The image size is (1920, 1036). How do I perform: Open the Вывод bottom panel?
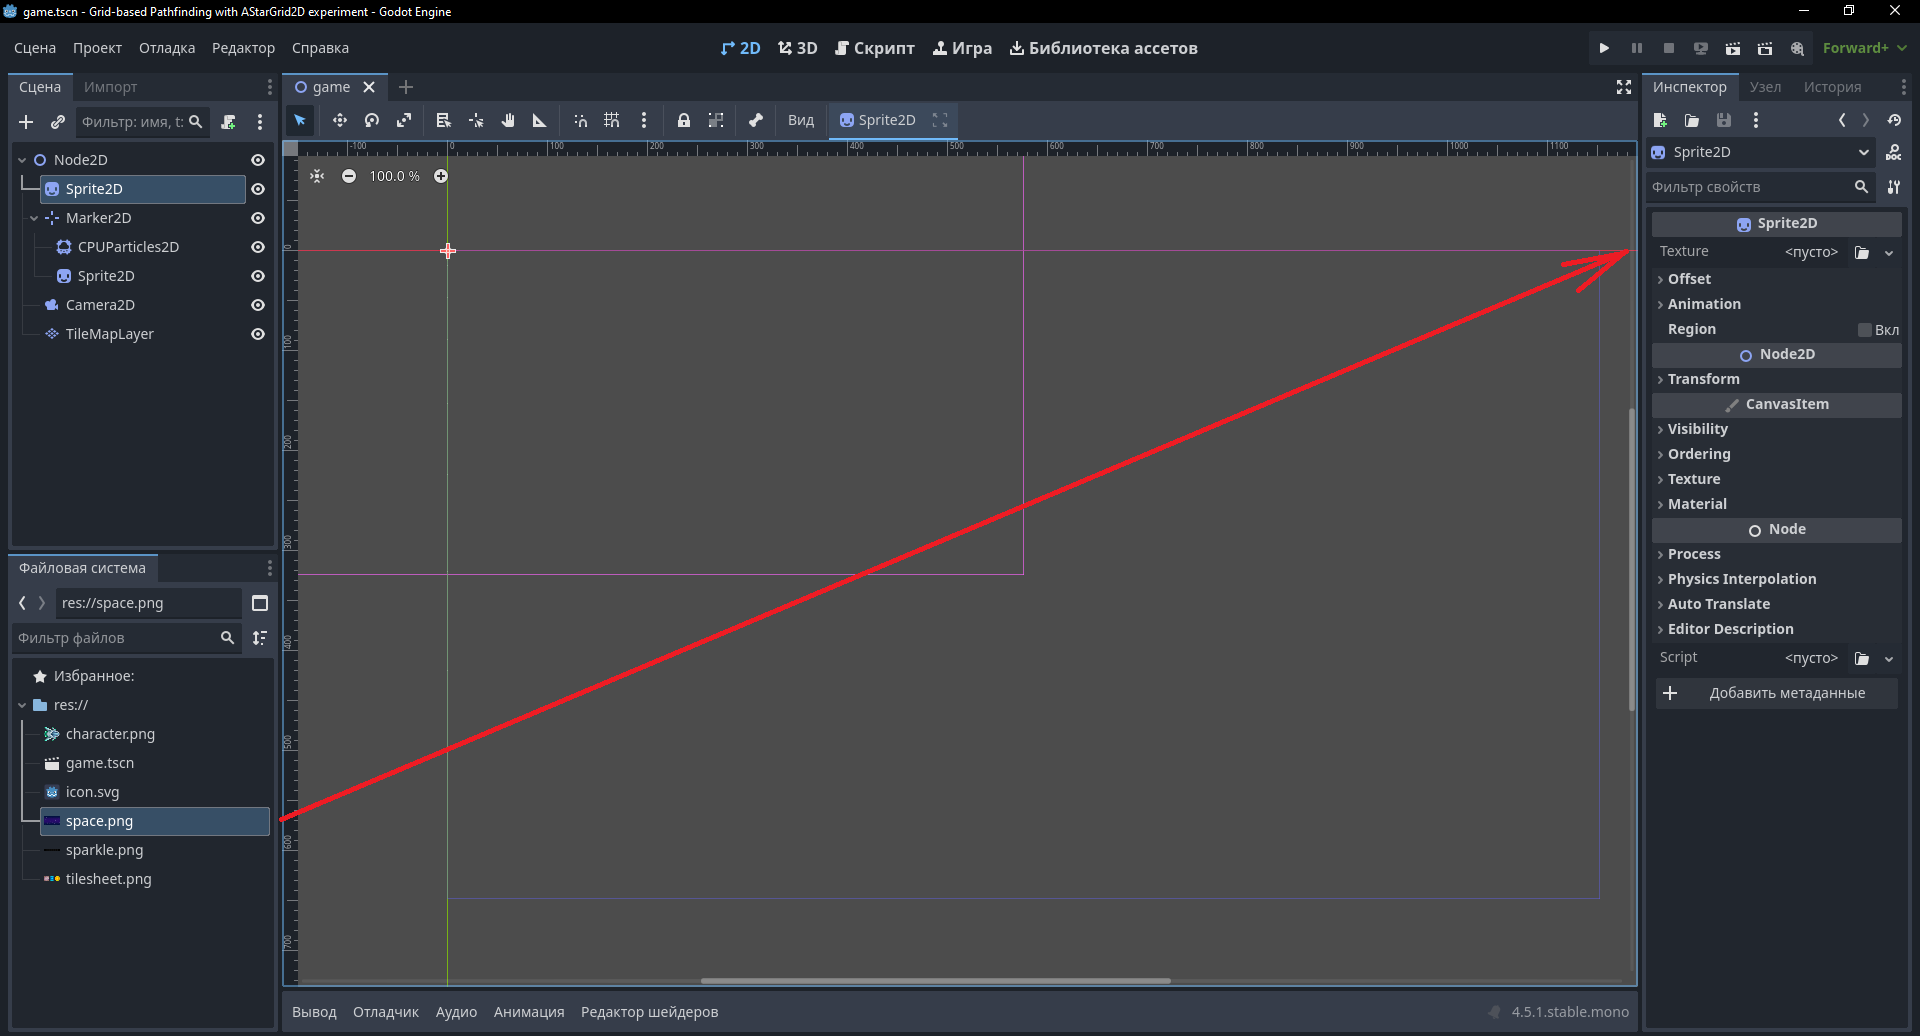tap(314, 1012)
